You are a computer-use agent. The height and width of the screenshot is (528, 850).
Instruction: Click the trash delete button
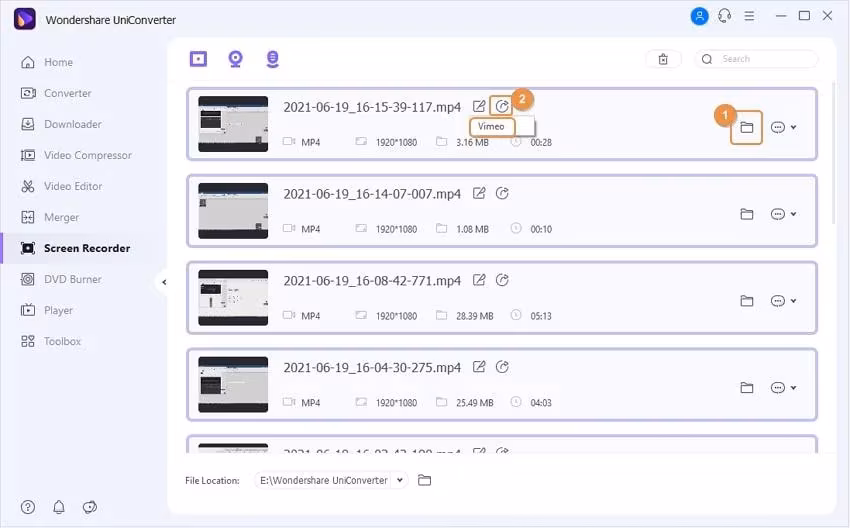pos(663,59)
